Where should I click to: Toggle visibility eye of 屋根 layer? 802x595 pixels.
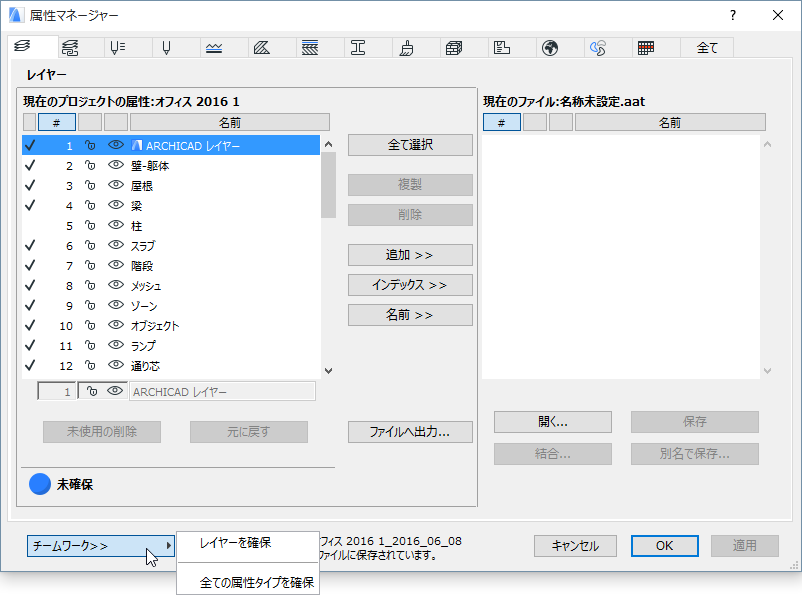pyautogui.click(x=116, y=185)
